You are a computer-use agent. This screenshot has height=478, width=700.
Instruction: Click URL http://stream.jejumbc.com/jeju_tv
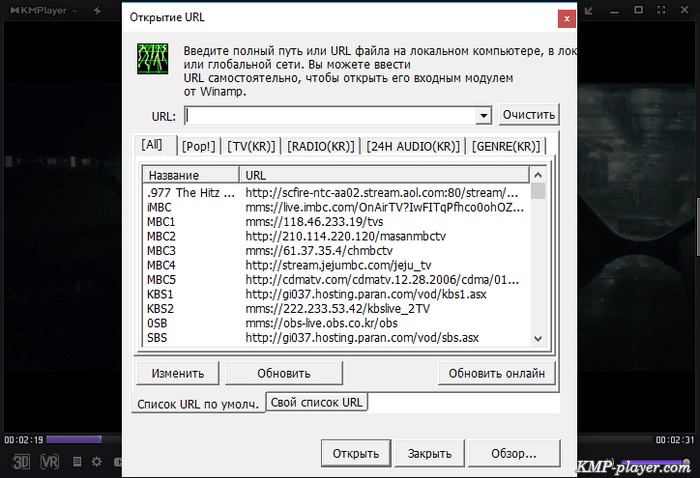coord(338,265)
